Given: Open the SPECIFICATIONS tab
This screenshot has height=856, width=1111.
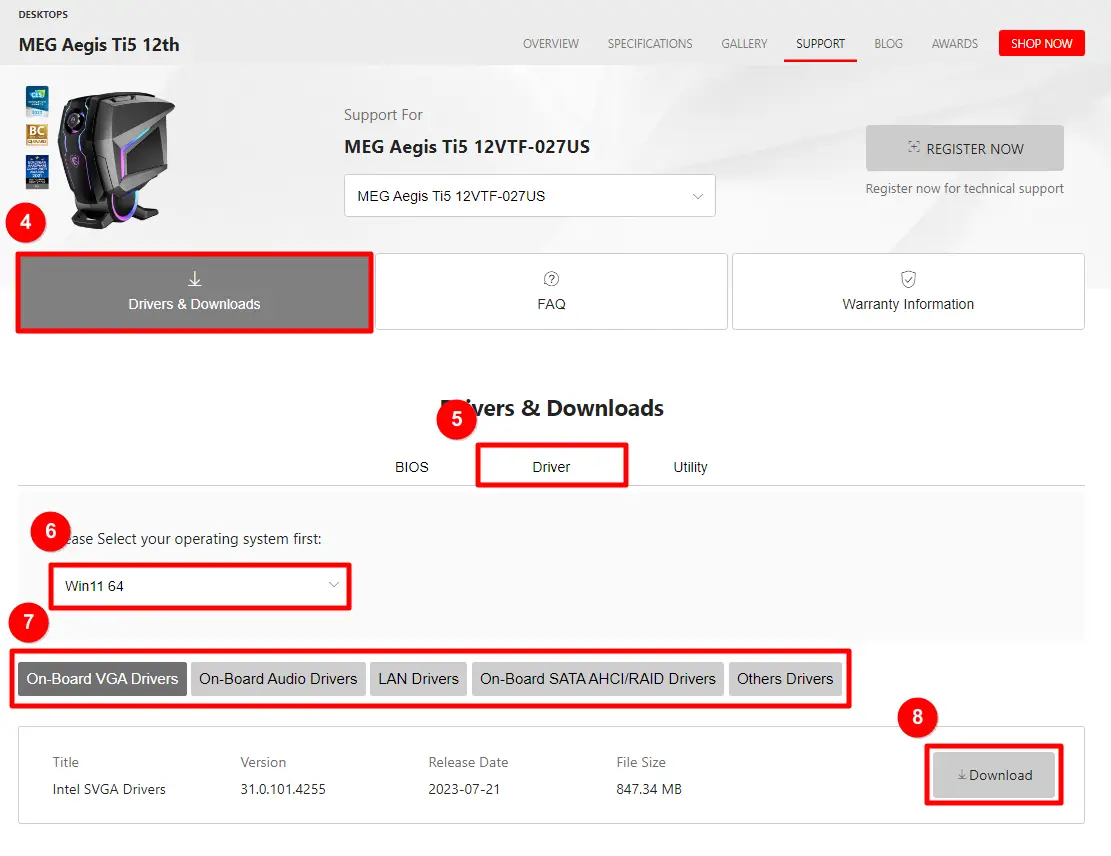Looking at the screenshot, I should point(650,44).
